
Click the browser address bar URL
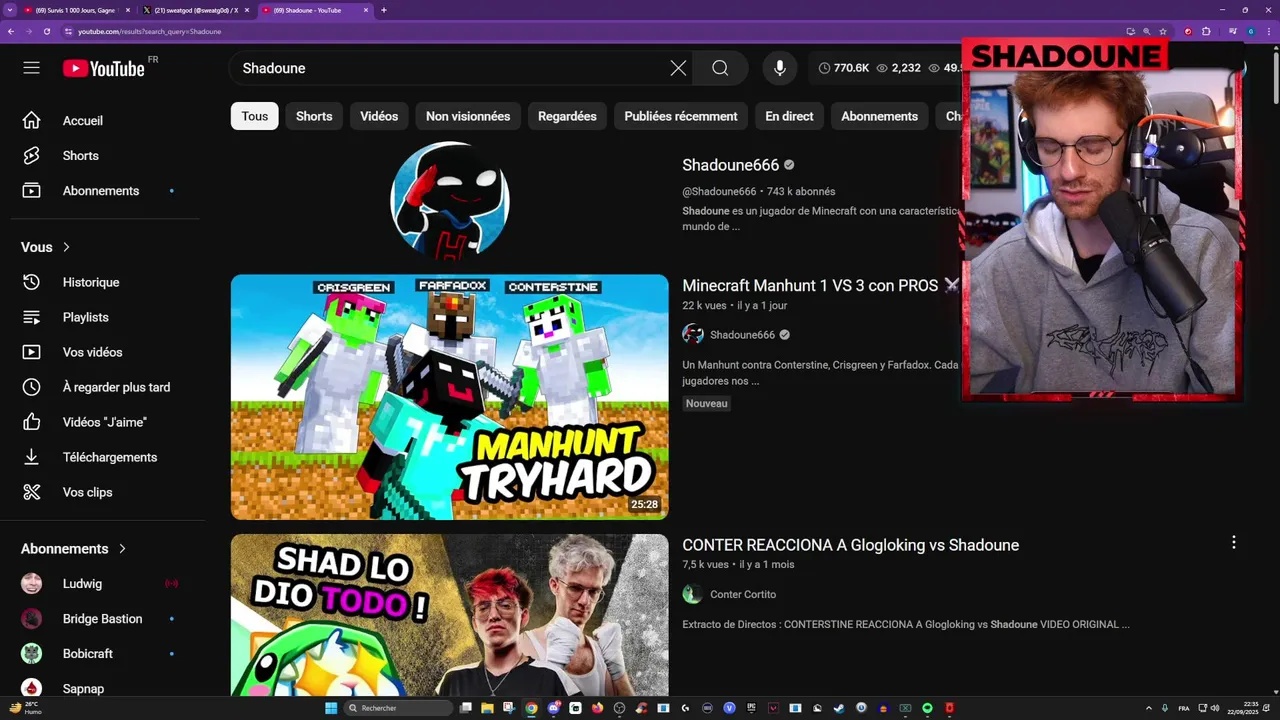(x=150, y=31)
